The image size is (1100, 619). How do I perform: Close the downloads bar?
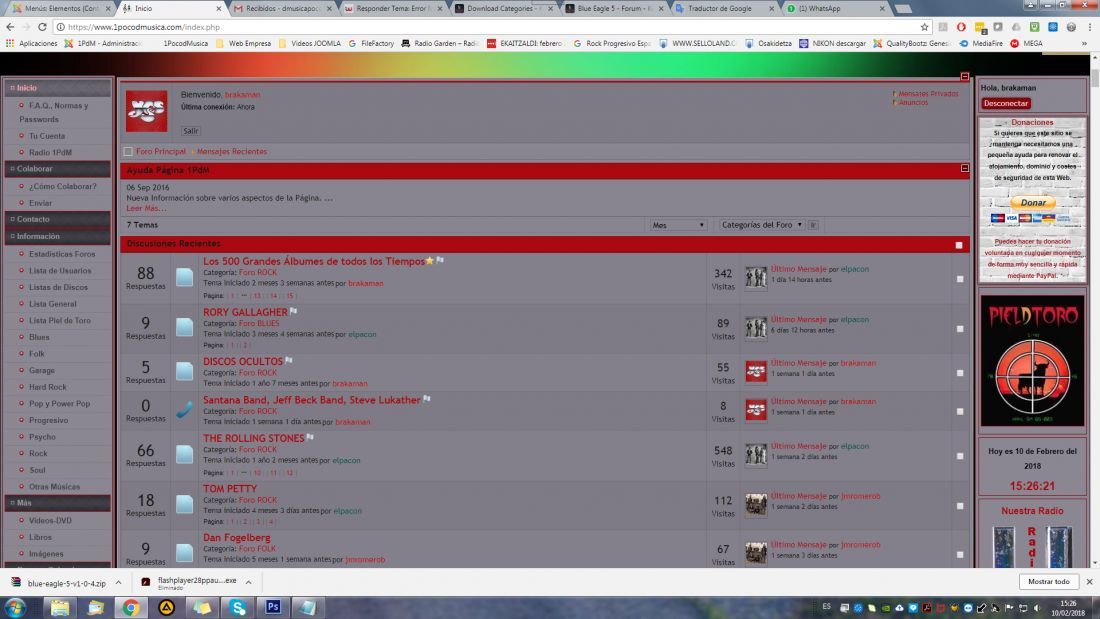point(1089,582)
